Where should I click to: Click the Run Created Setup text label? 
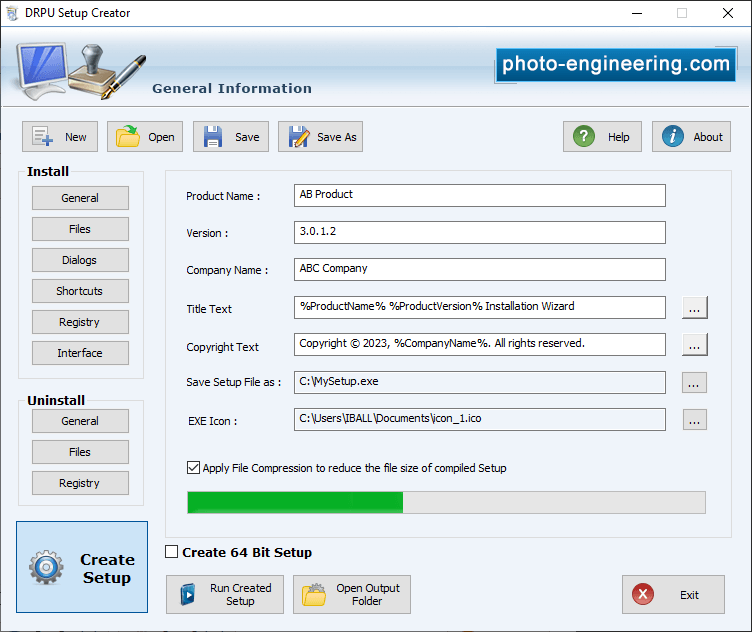pyautogui.click(x=241, y=595)
